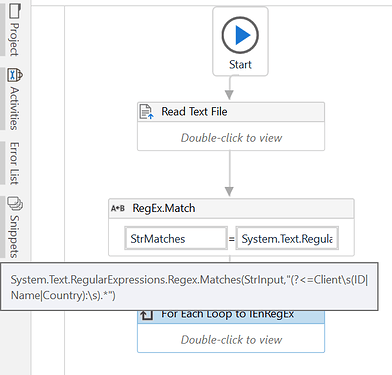Viewport: 392px width, 375px height.
Task: Click the arrow connector below the Start node
Action: pyautogui.click(x=229, y=88)
